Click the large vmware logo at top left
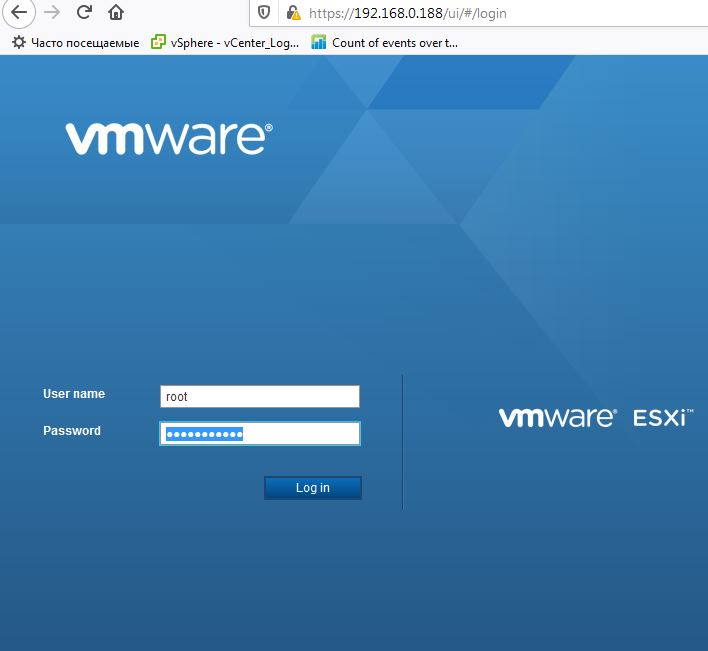The height and width of the screenshot is (651, 708). (168, 139)
